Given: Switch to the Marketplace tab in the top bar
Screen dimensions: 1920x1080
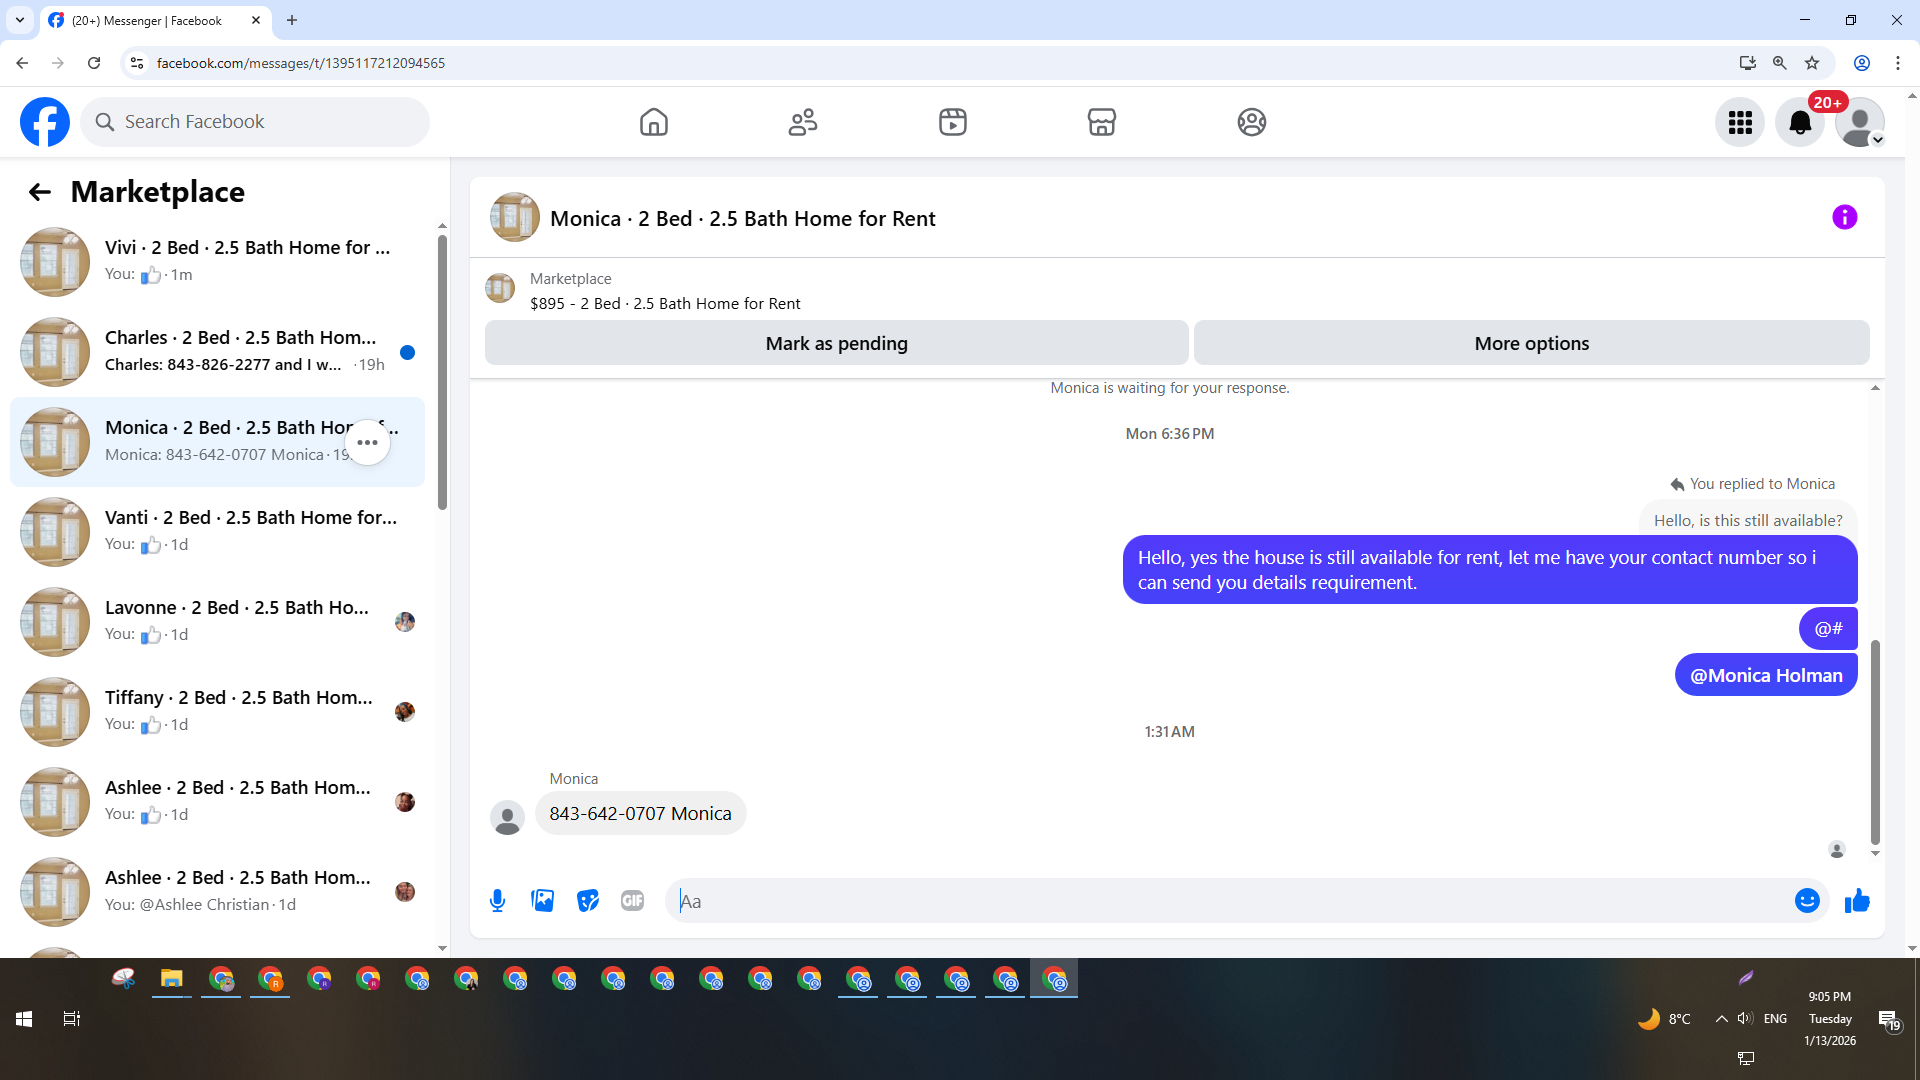Looking at the screenshot, I should [x=1101, y=122].
